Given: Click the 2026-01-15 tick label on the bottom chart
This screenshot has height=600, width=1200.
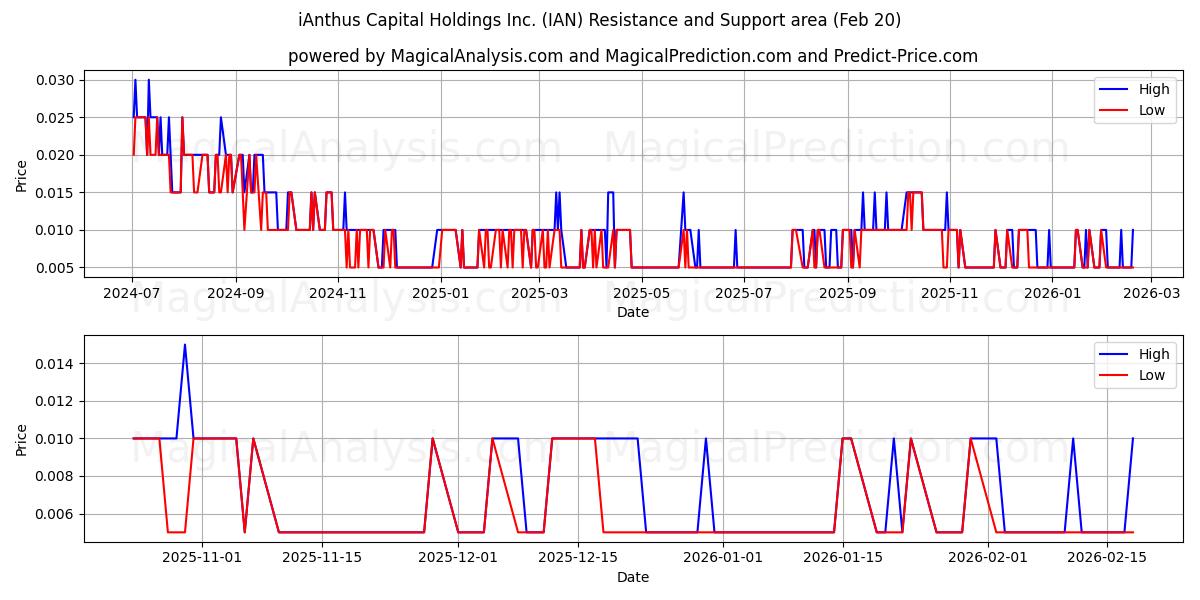Looking at the screenshot, I should pos(842,558).
